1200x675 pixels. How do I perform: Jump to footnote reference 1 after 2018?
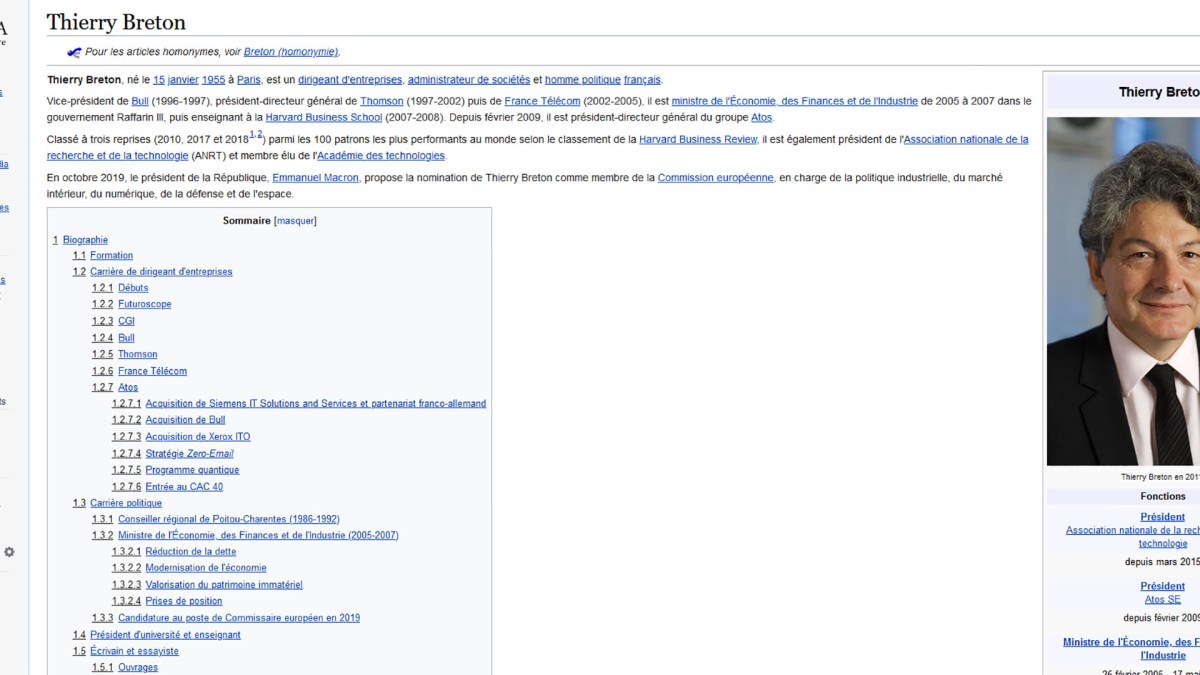(x=252, y=134)
